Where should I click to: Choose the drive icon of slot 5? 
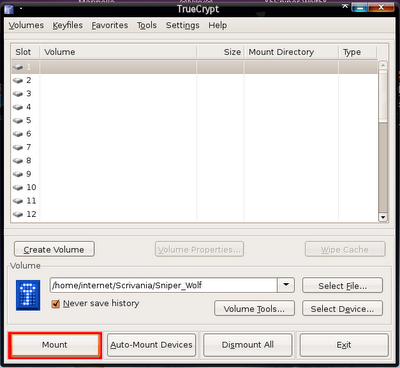[x=18, y=121]
